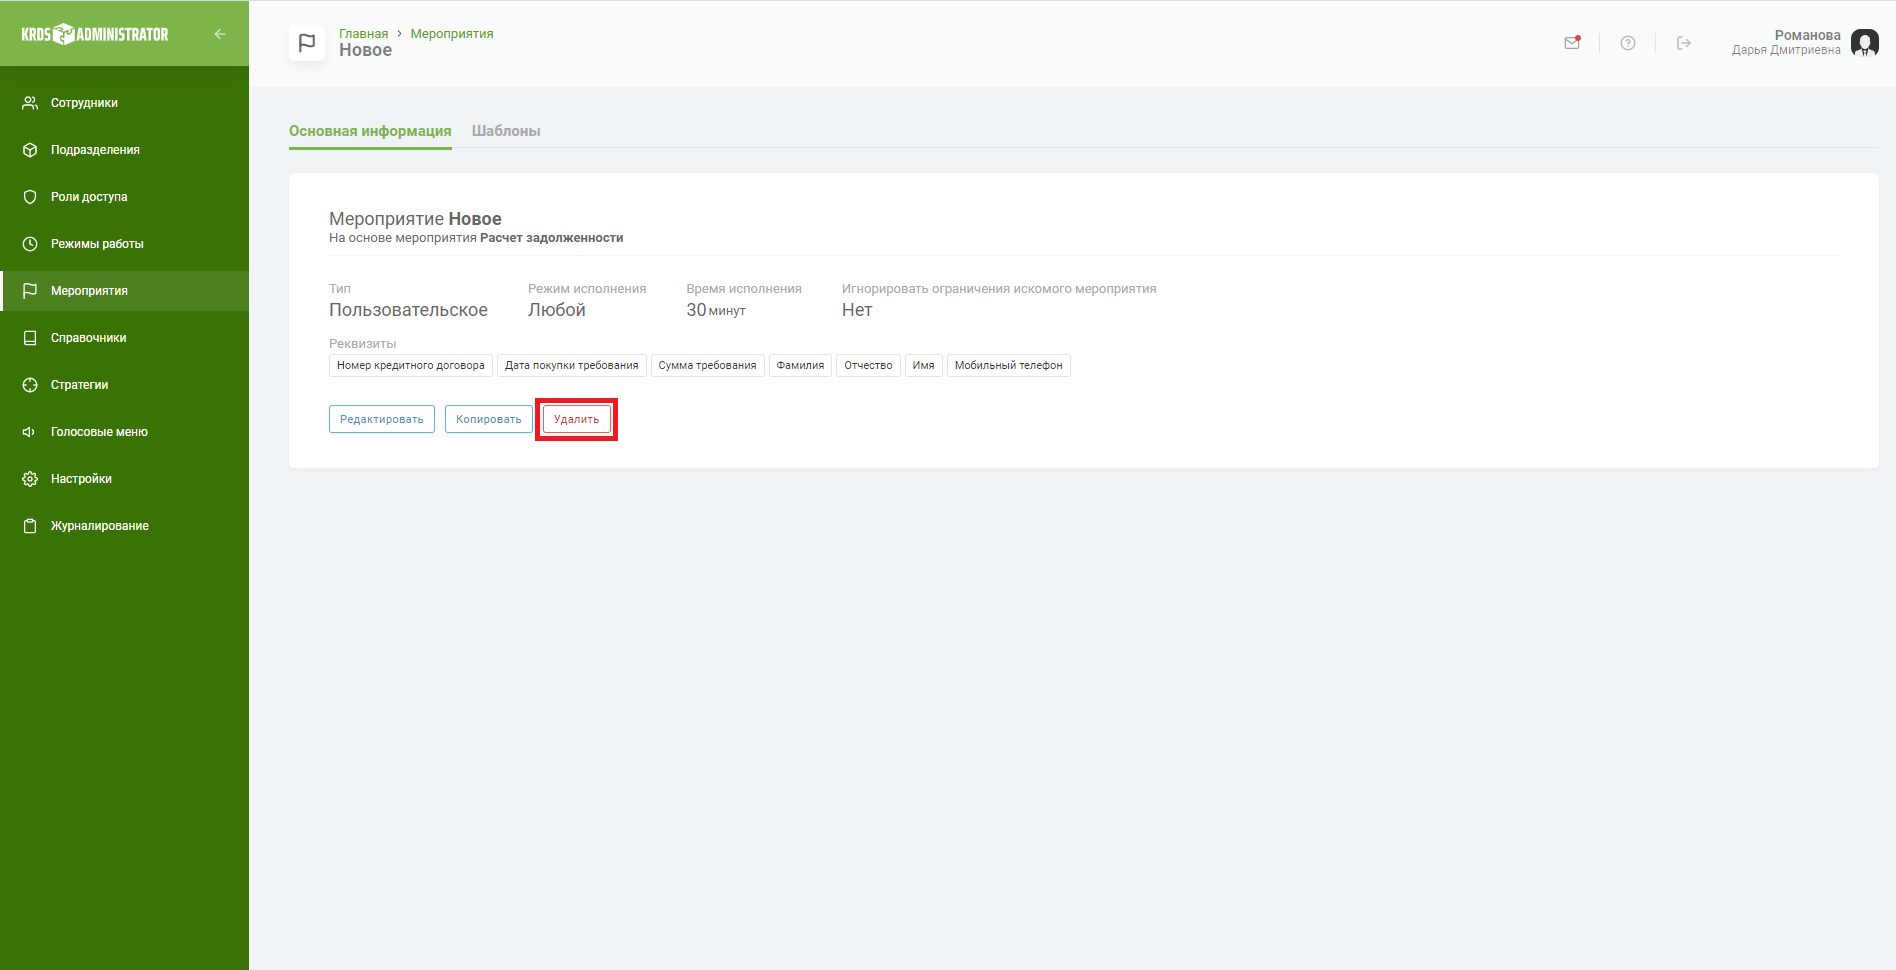Screen dimensions: 1896x970
Task: Click the logout icon in header
Action: [x=1684, y=43]
